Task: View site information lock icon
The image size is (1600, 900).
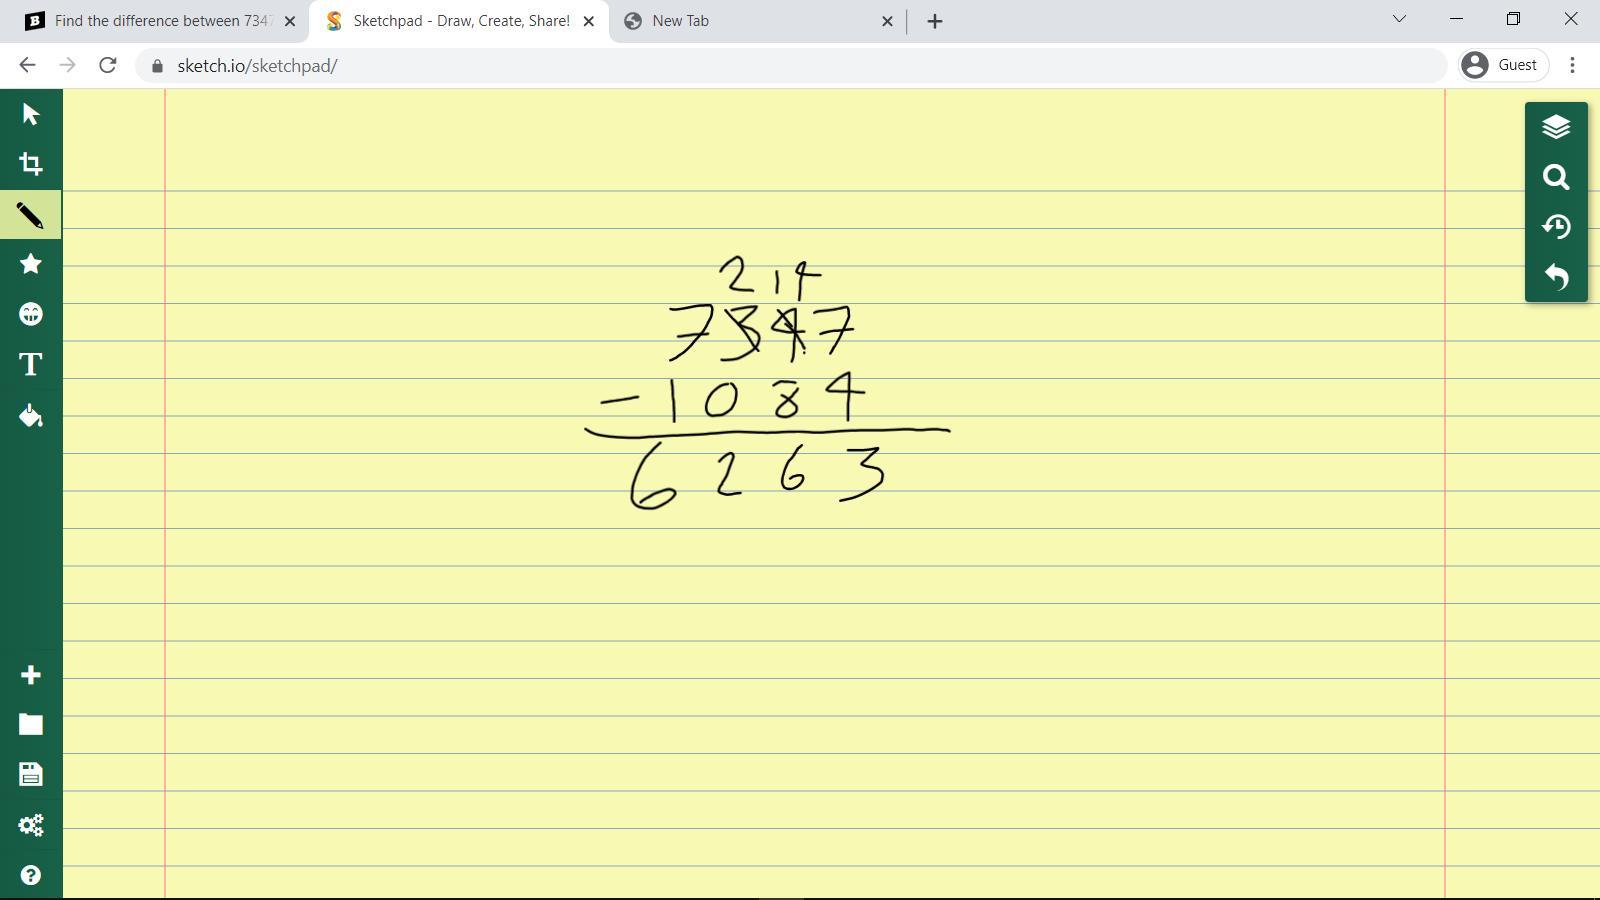Action: [x=157, y=66]
